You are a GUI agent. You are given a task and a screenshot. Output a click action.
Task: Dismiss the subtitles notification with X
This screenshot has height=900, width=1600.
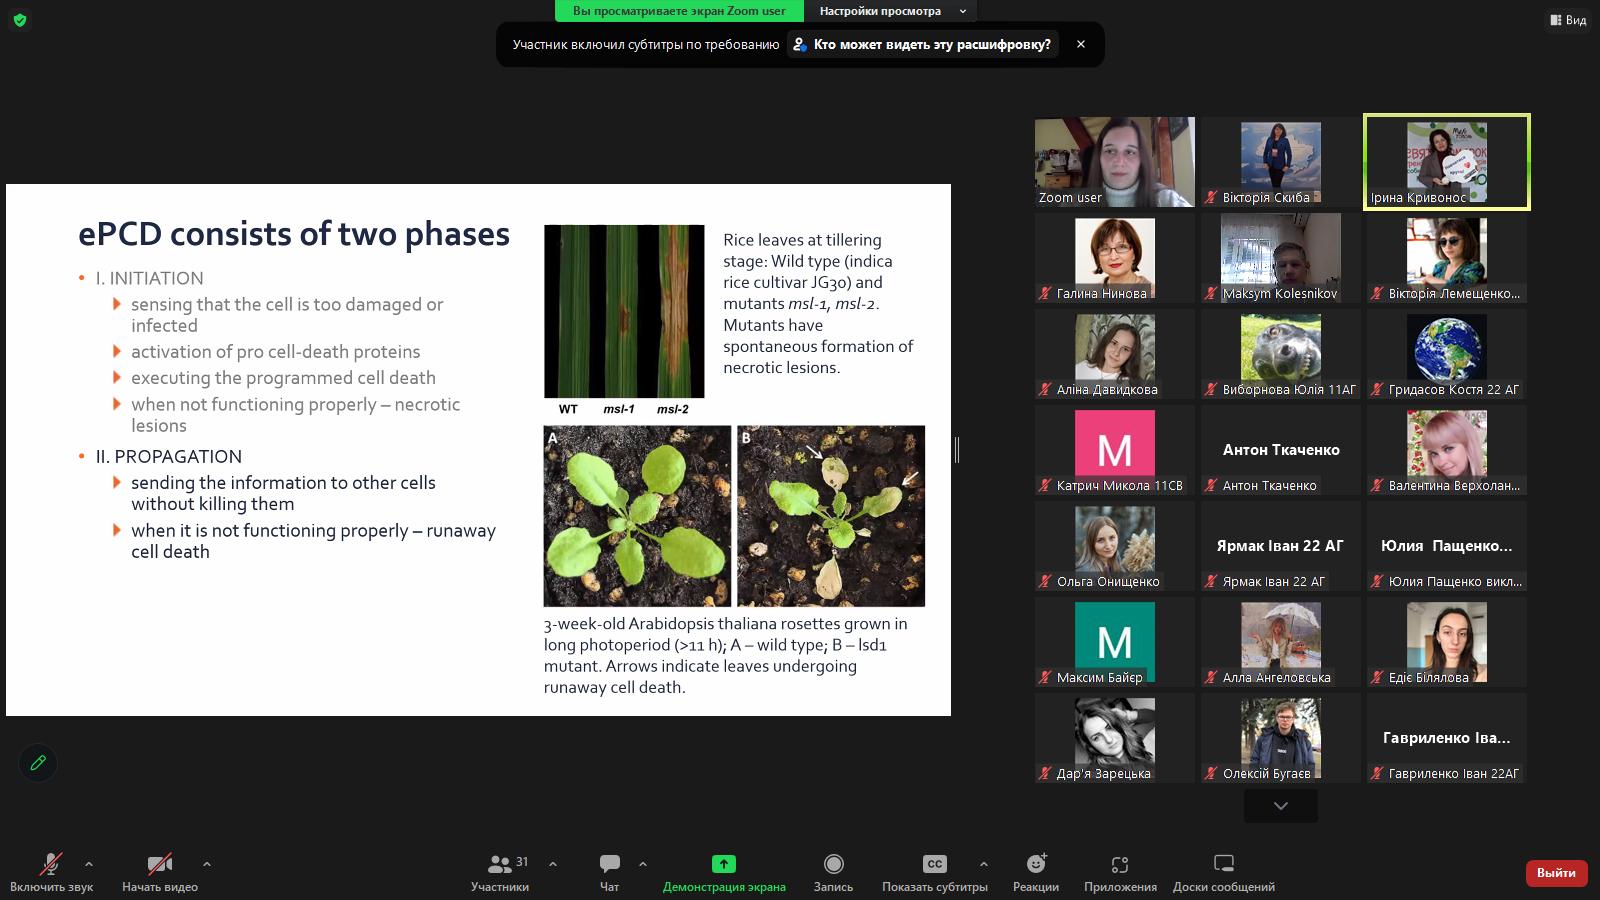(1081, 44)
